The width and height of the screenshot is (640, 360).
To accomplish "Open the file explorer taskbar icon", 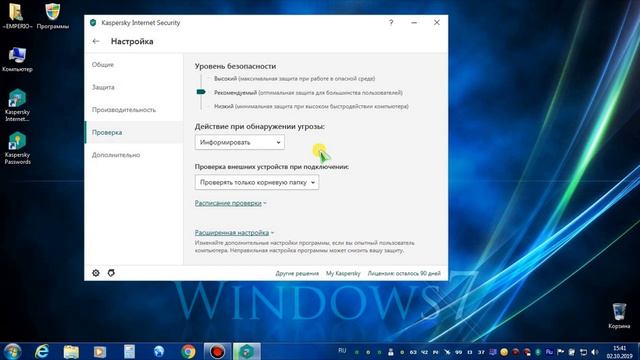I will 71,351.
